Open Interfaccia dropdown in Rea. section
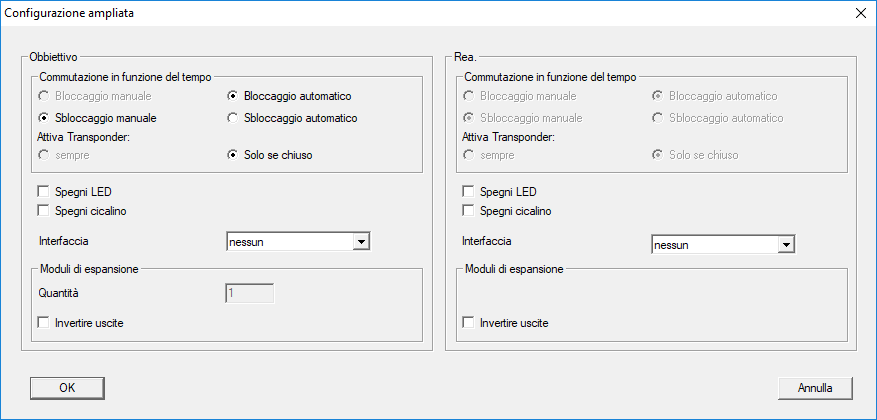The image size is (877, 420). 786,244
